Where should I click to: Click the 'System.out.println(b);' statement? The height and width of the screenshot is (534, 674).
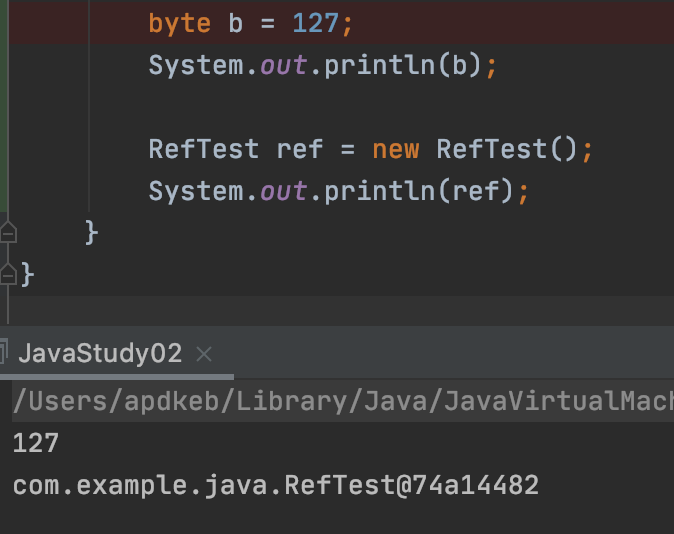(x=323, y=66)
